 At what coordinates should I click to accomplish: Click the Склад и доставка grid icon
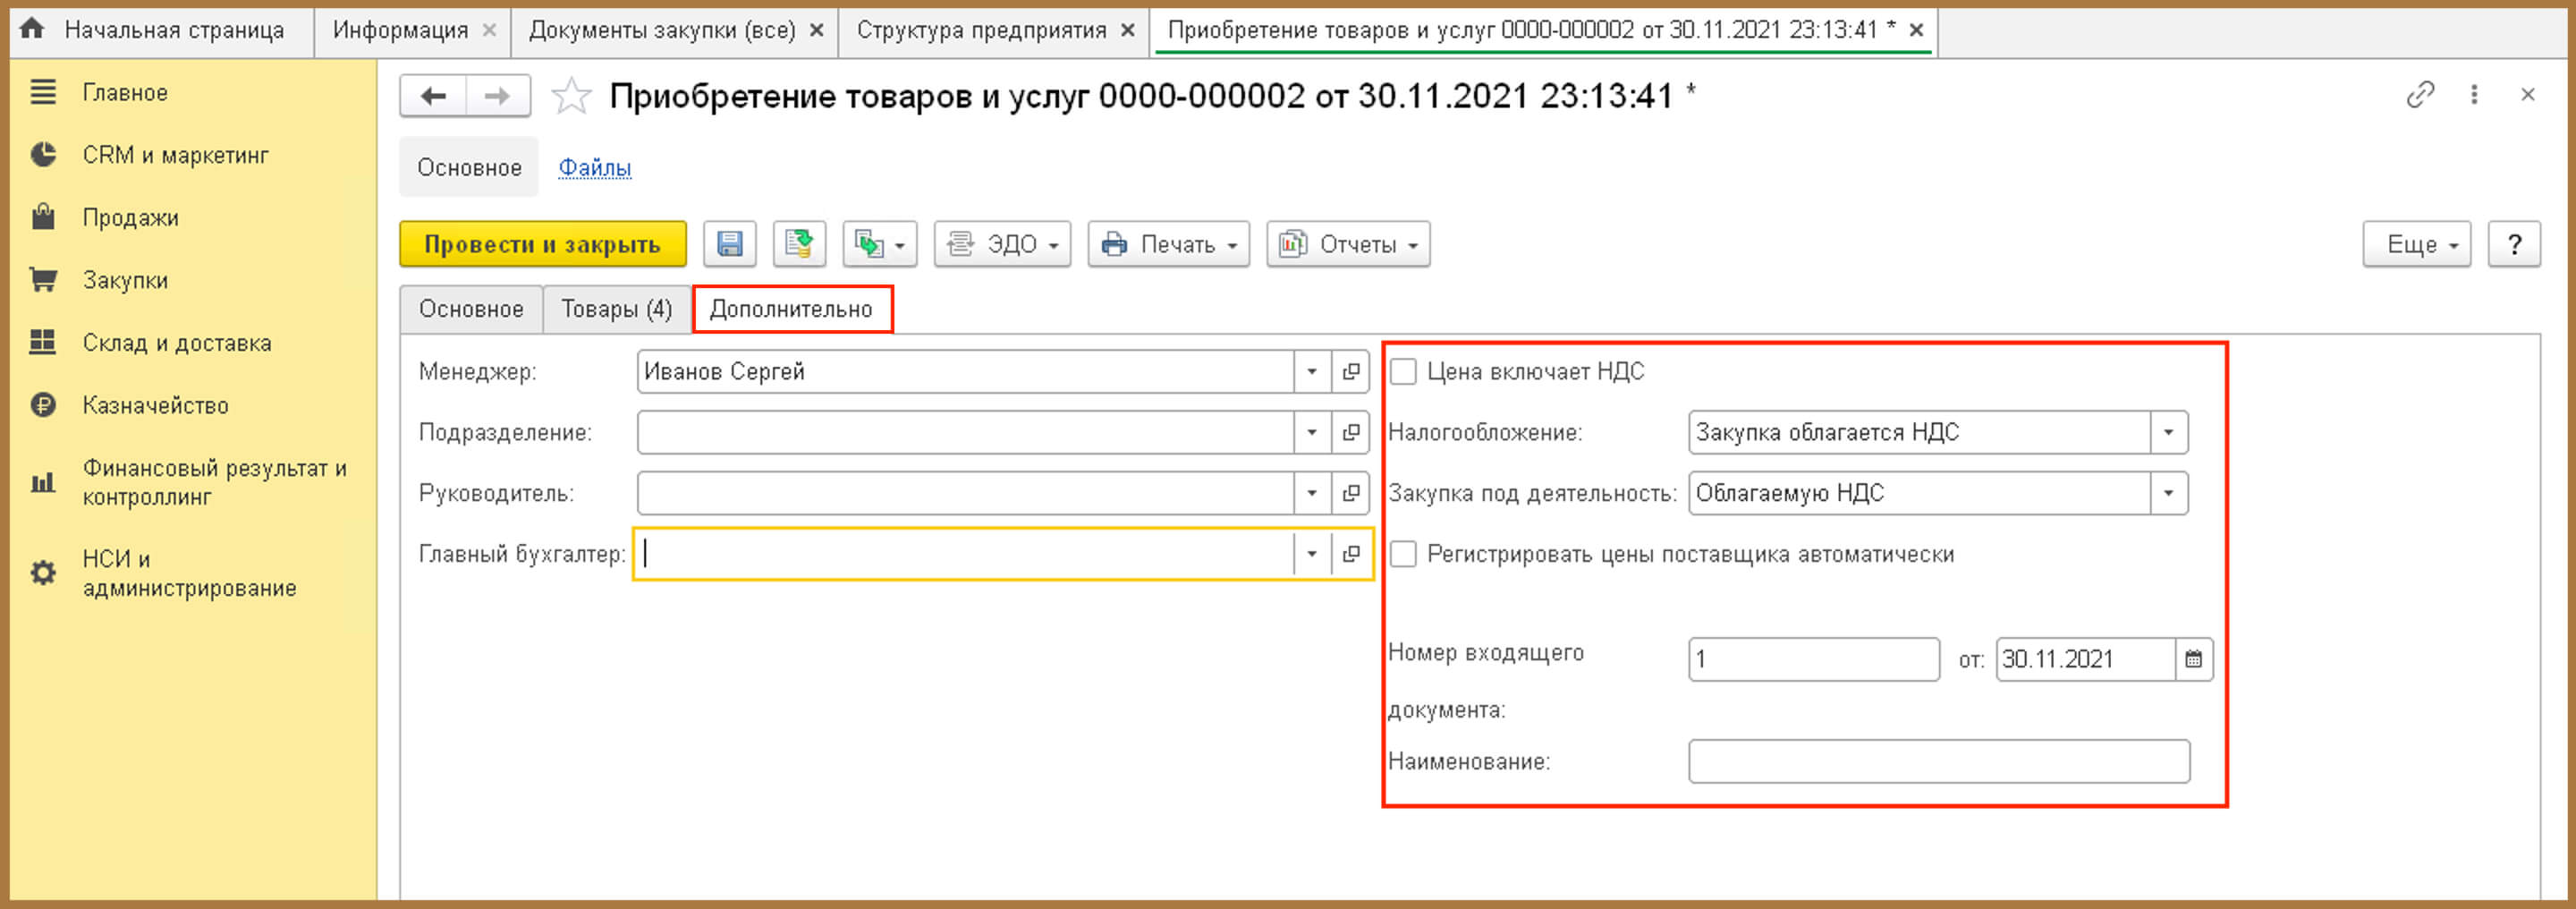pos(43,342)
